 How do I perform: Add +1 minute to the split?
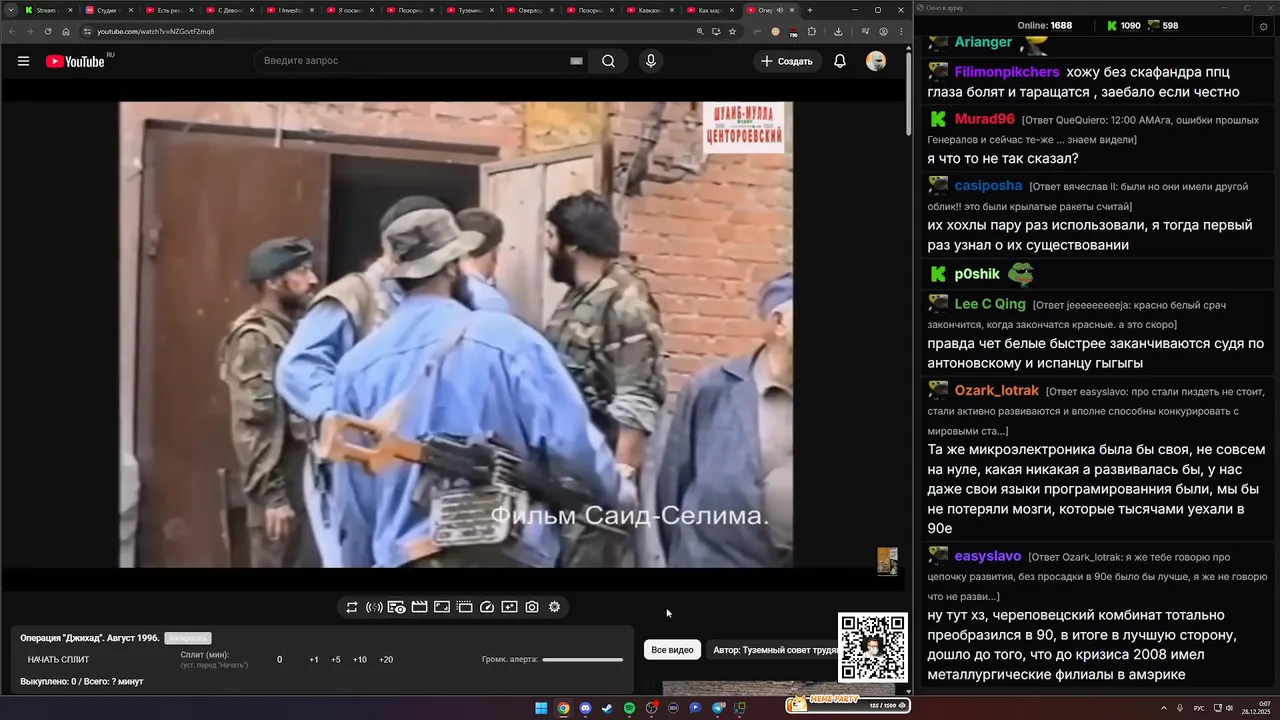(314, 660)
